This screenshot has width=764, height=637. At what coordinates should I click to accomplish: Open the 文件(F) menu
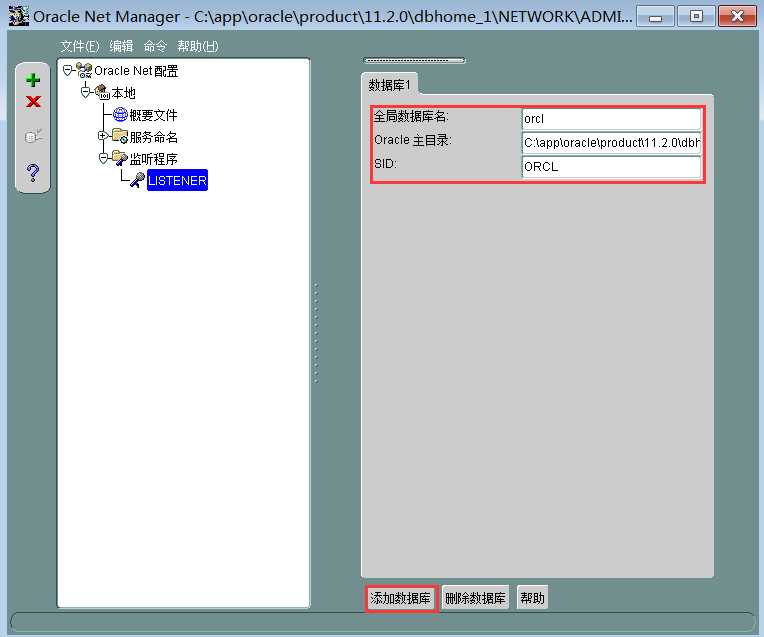pos(79,46)
